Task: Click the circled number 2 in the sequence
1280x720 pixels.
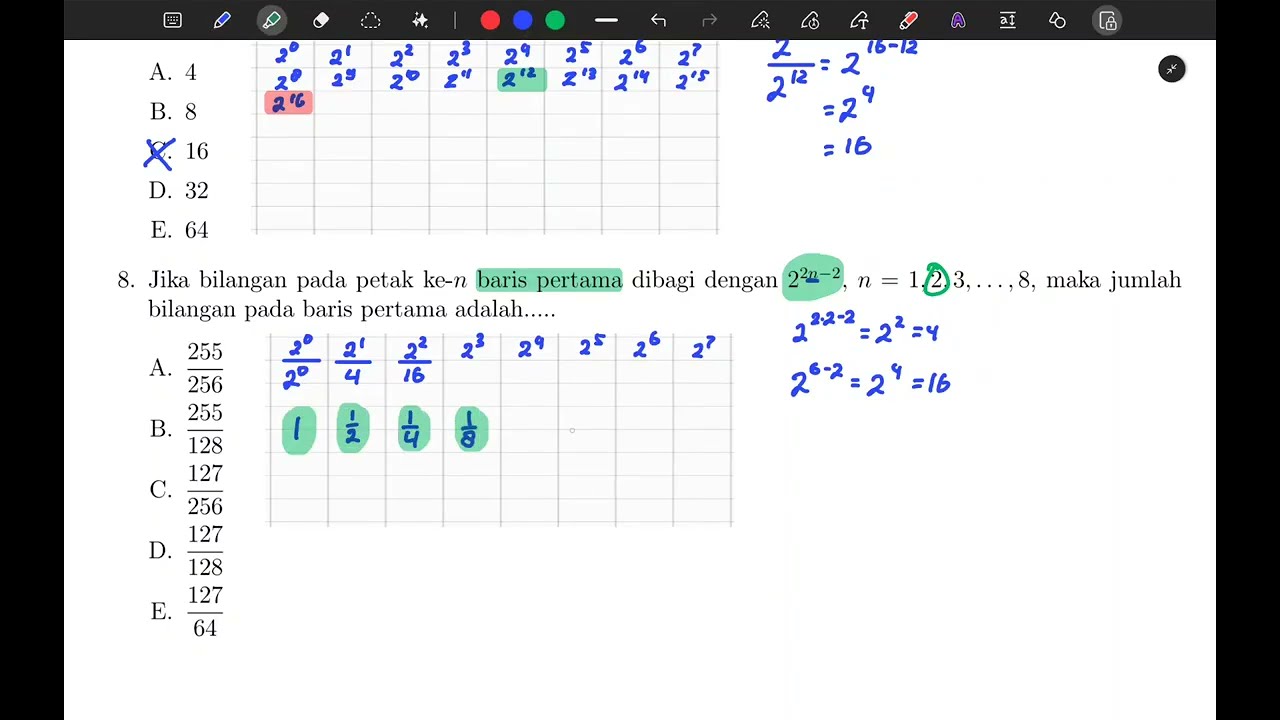Action: coord(936,279)
